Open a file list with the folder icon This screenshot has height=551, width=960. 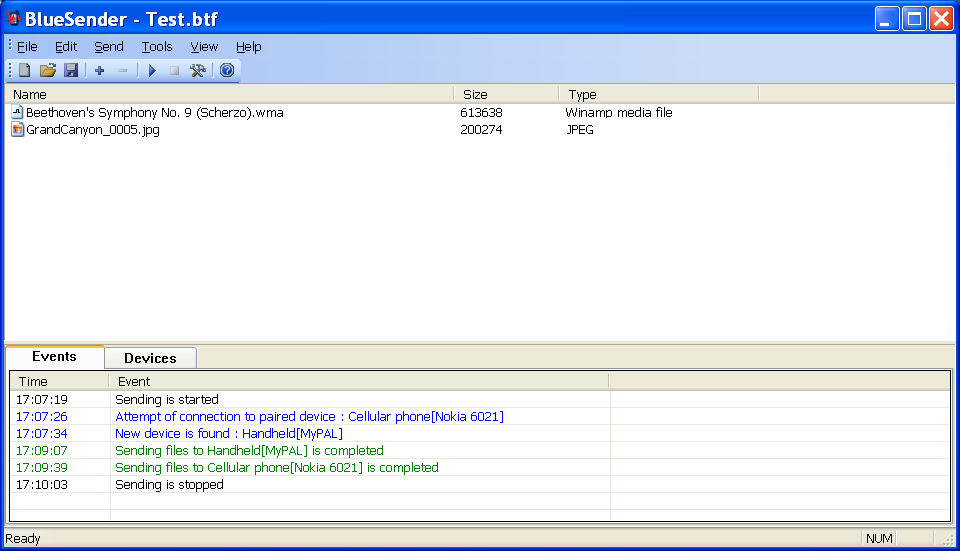pos(48,70)
